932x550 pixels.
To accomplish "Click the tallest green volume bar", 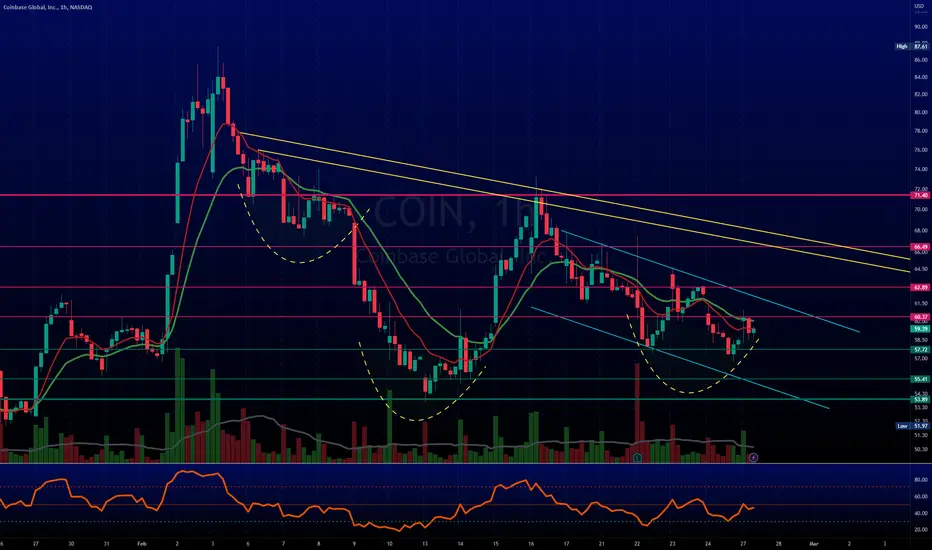I will (x=178, y=406).
